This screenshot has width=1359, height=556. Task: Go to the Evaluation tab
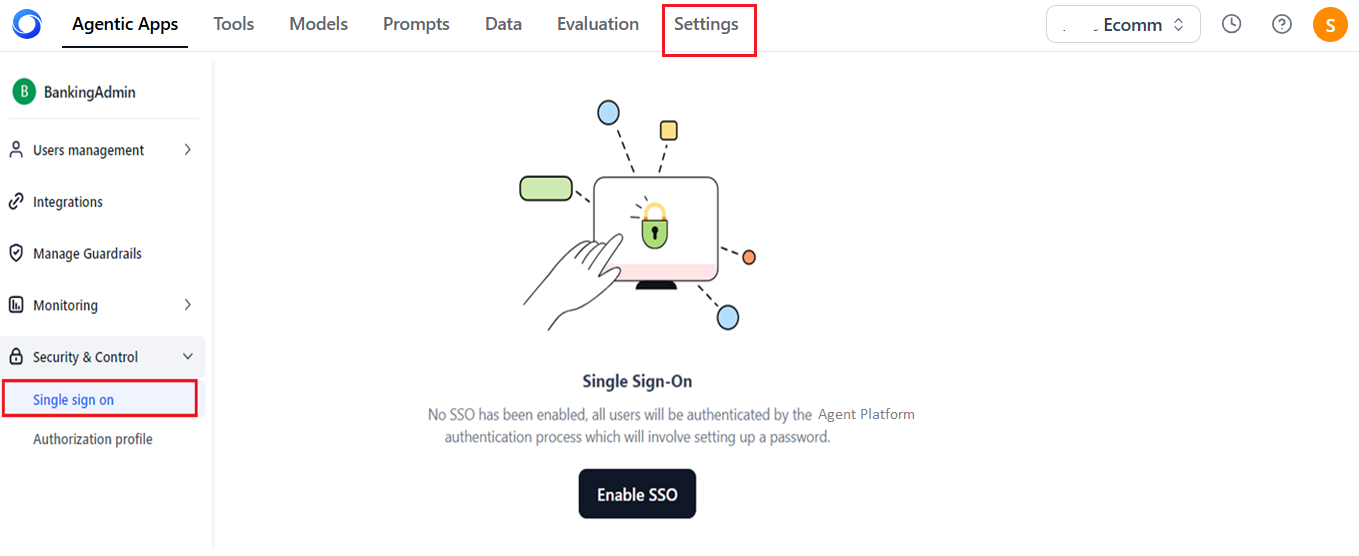tap(598, 24)
